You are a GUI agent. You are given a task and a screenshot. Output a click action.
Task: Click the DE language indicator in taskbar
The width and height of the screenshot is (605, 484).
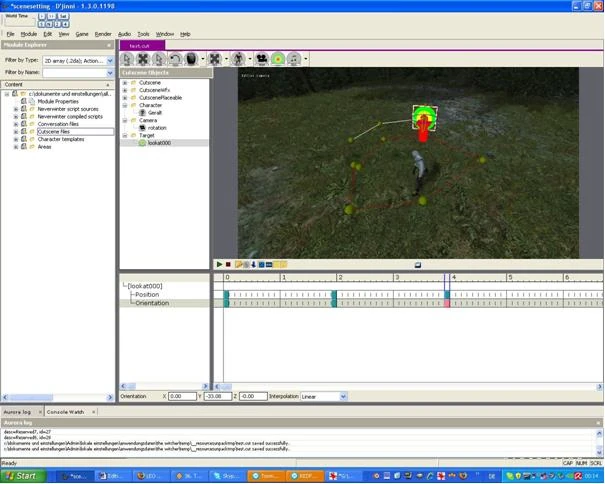[492, 476]
